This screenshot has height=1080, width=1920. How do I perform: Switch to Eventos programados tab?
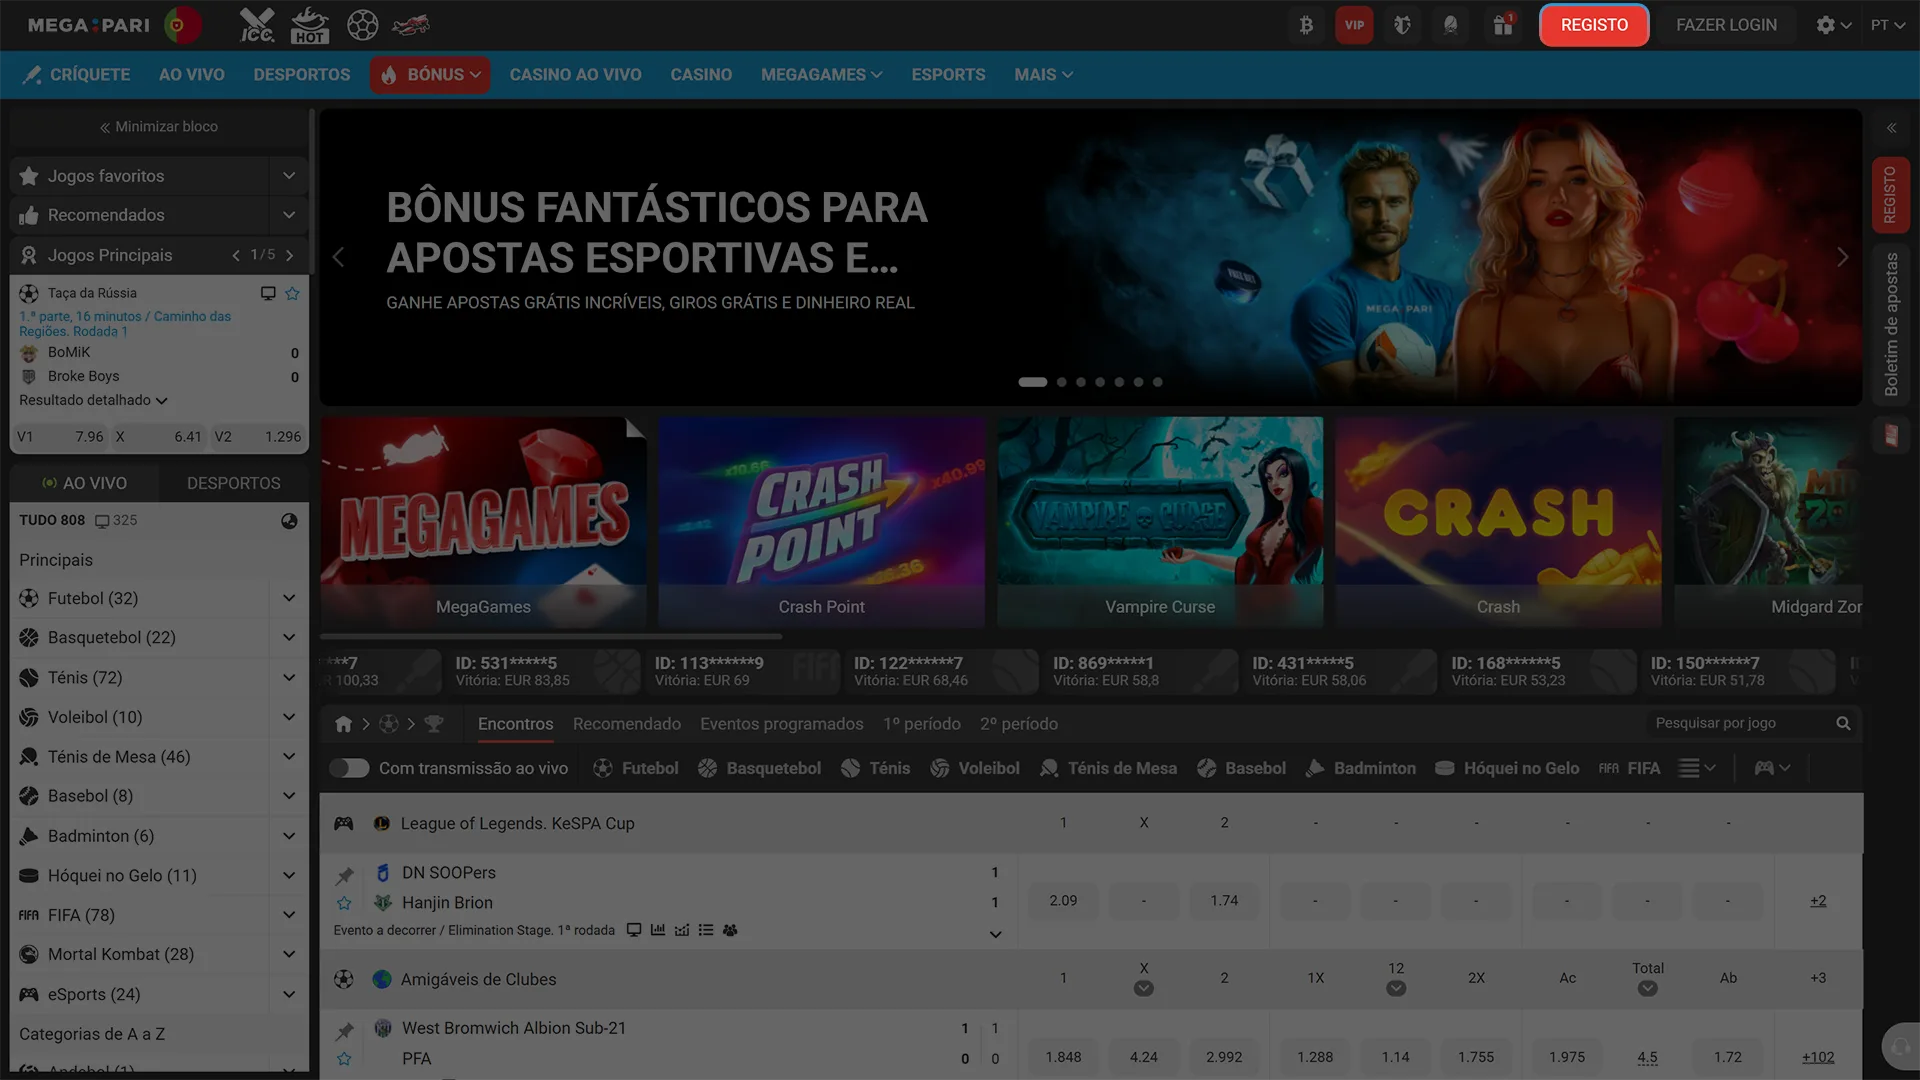[x=781, y=724]
